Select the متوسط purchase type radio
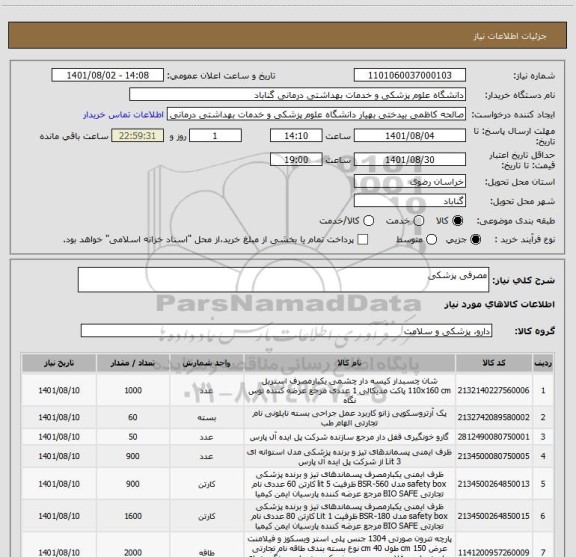Image resolution: width=576 pixels, height=557 pixels. click(x=431, y=240)
